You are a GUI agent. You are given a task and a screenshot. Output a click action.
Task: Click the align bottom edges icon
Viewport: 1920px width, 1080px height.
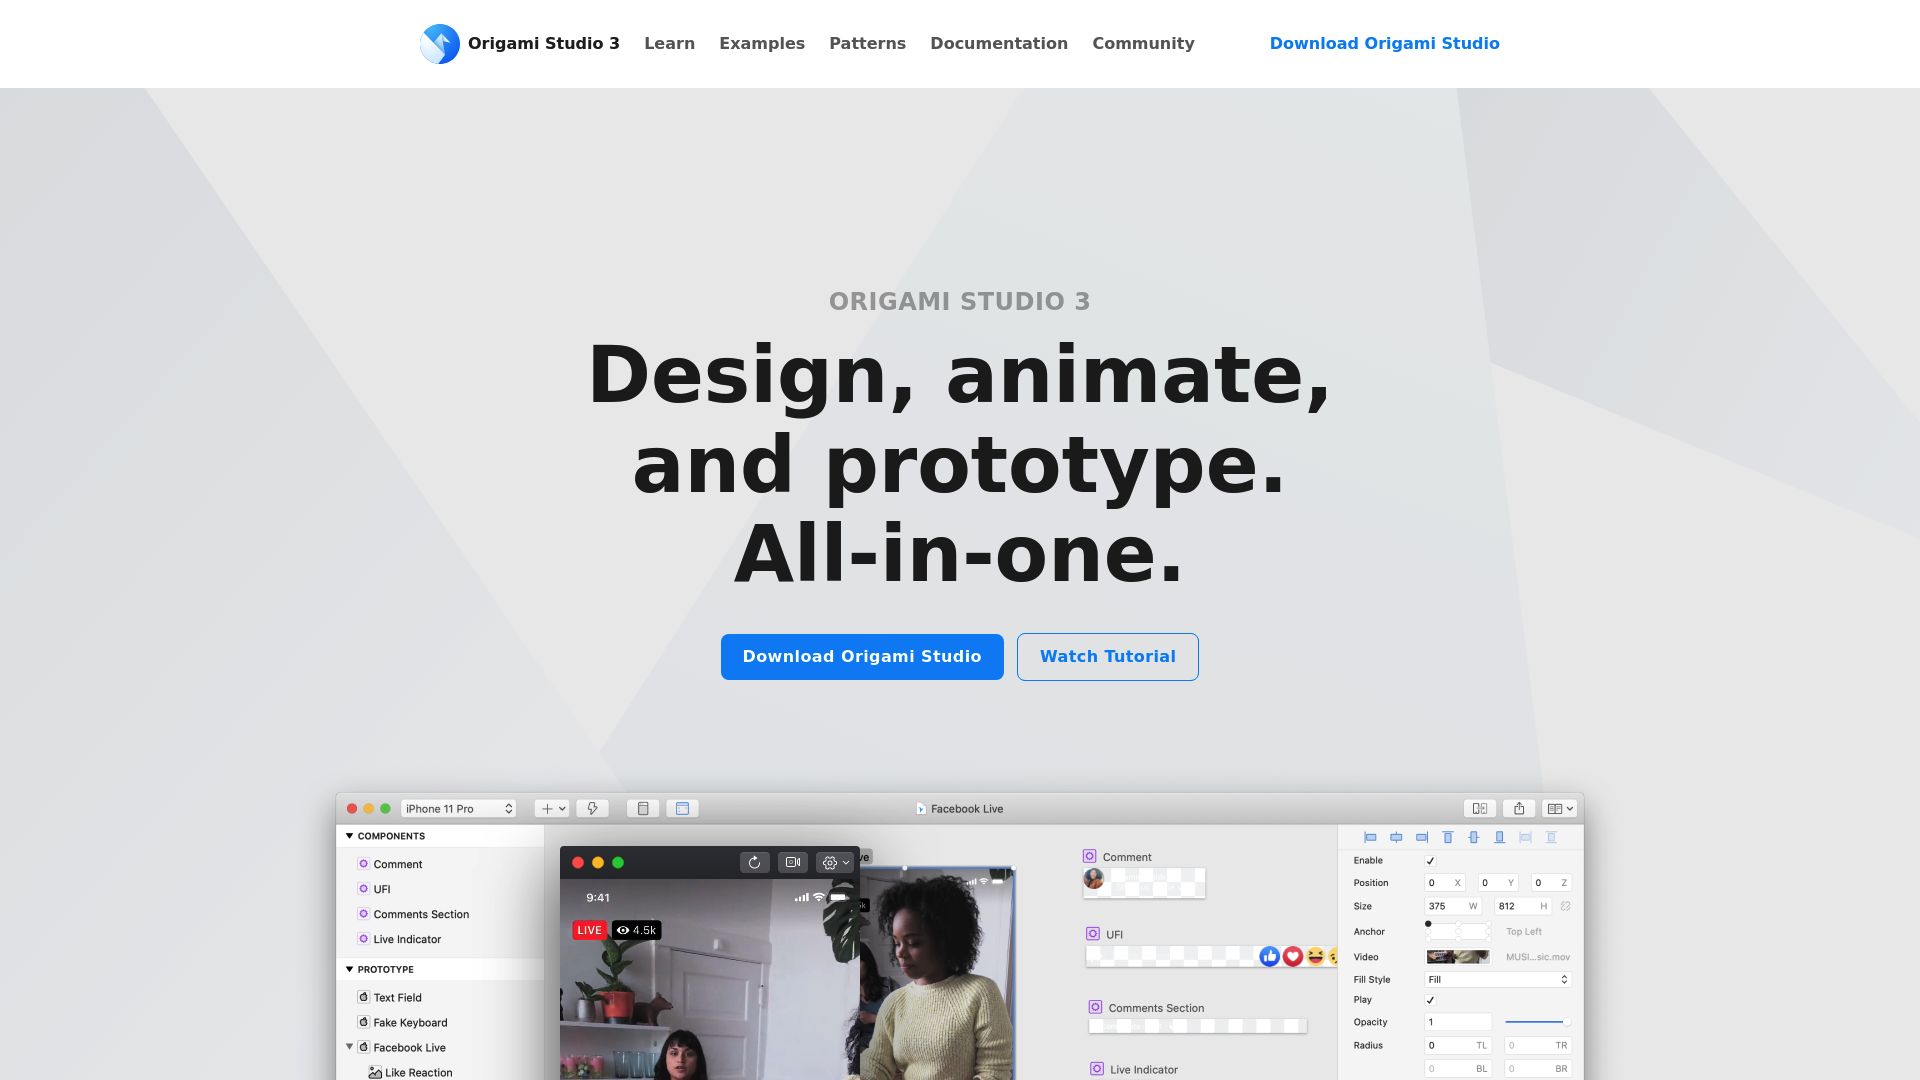click(1499, 837)
